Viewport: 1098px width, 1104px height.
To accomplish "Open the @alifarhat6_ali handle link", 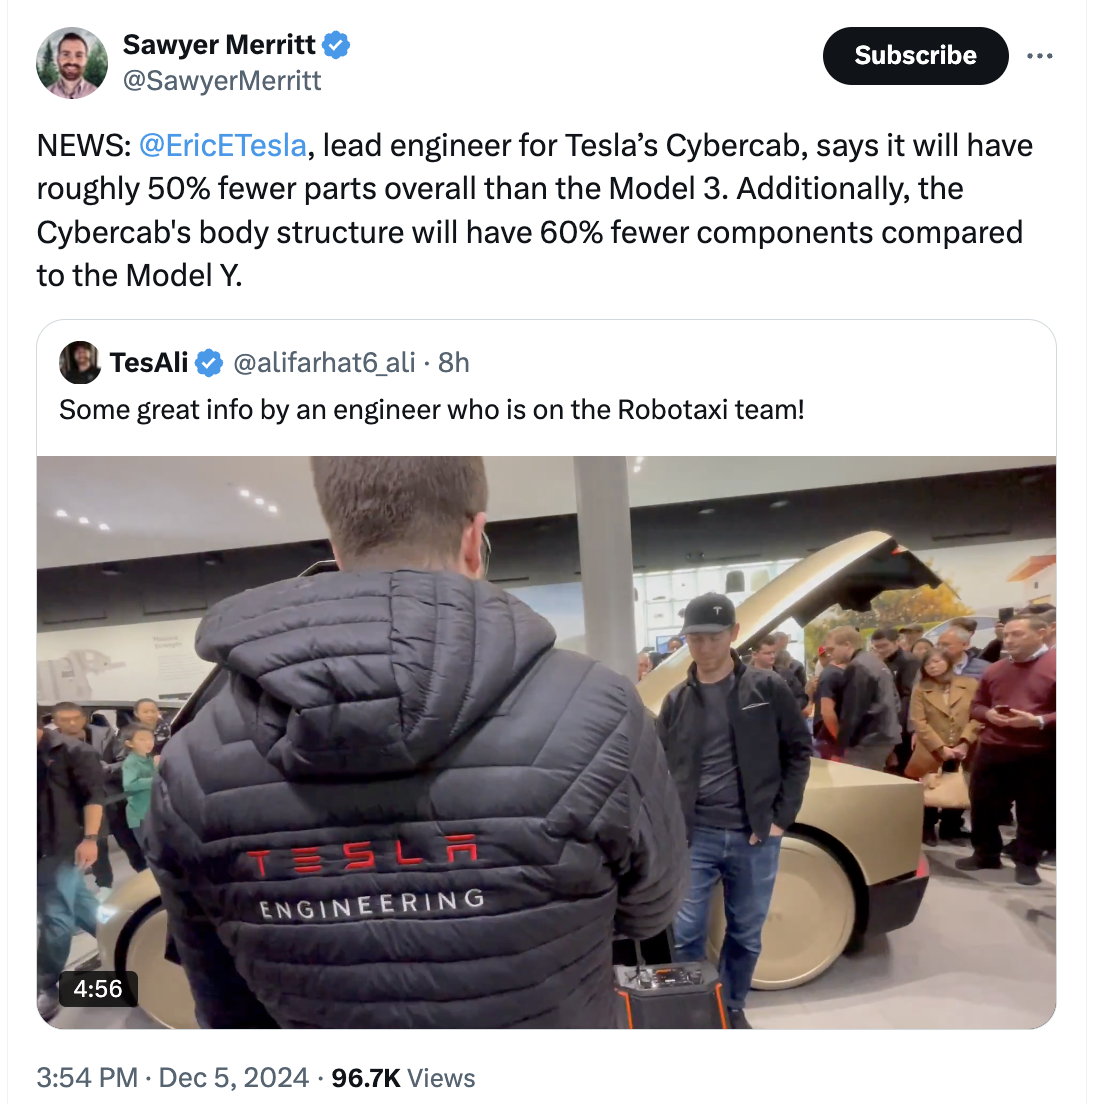I will [324, 363].
